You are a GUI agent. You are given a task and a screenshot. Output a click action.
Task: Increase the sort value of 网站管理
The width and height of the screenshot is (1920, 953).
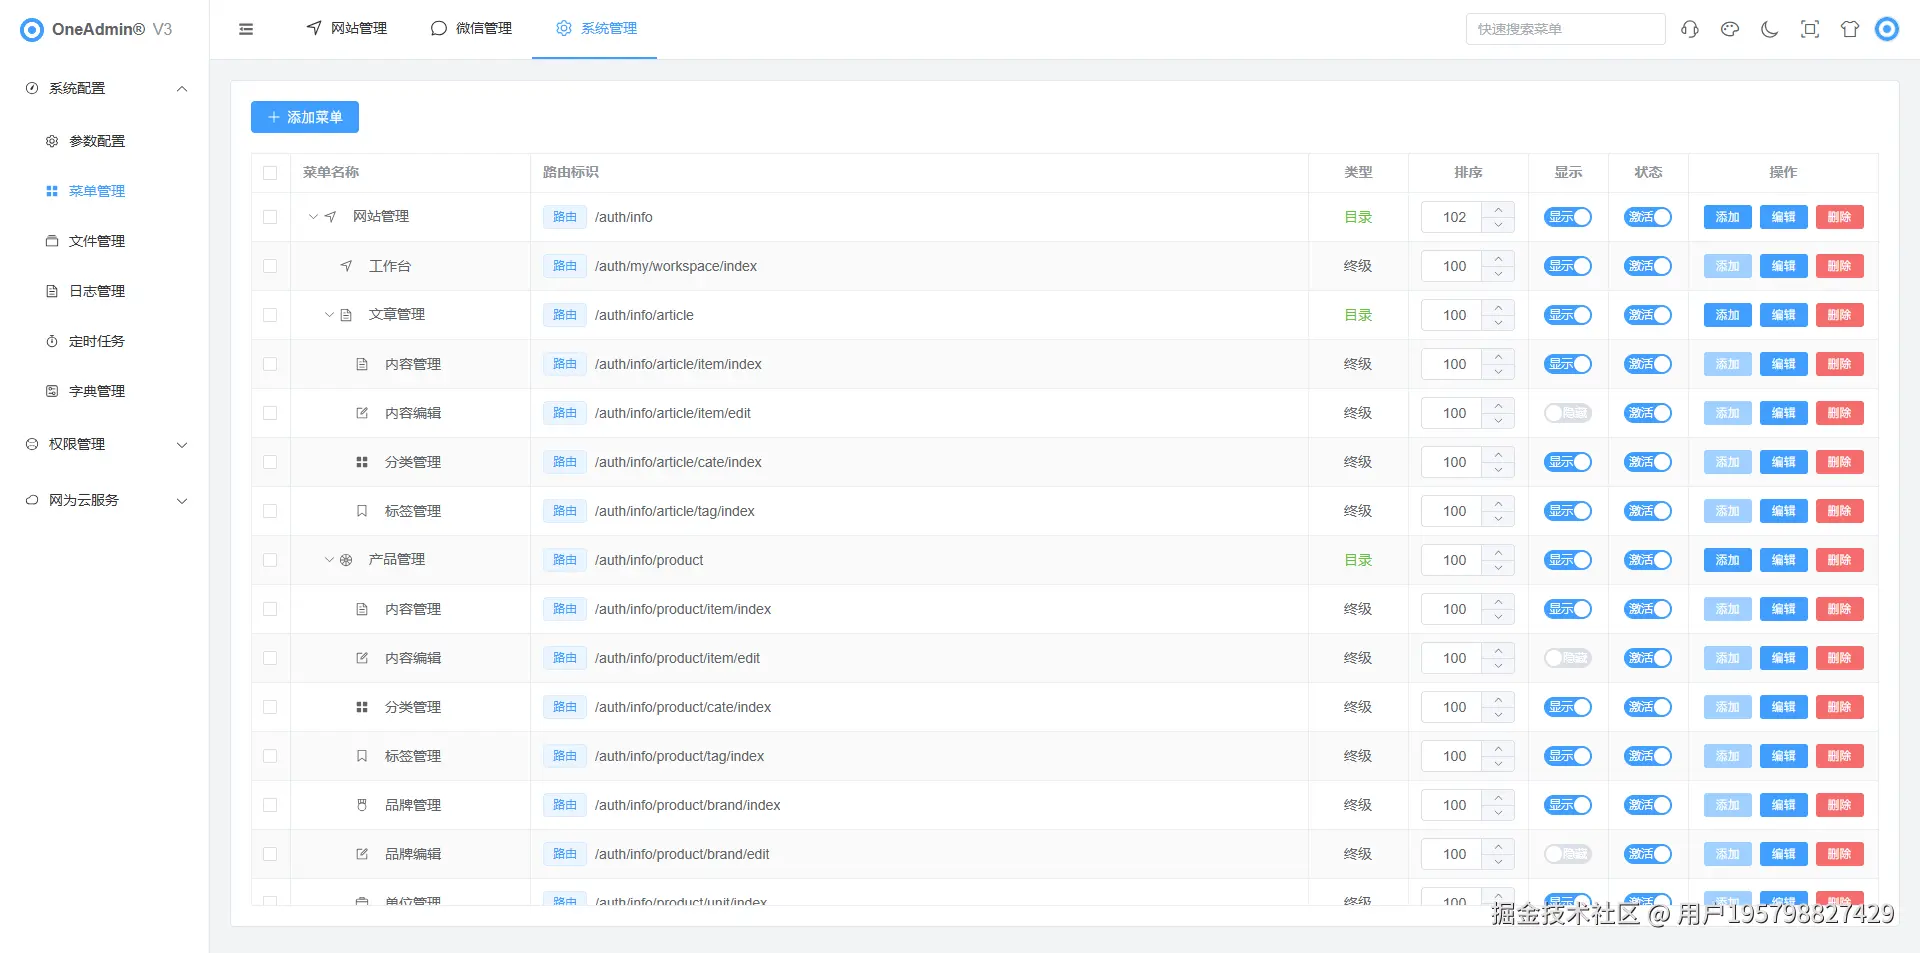coord(1498,209)
